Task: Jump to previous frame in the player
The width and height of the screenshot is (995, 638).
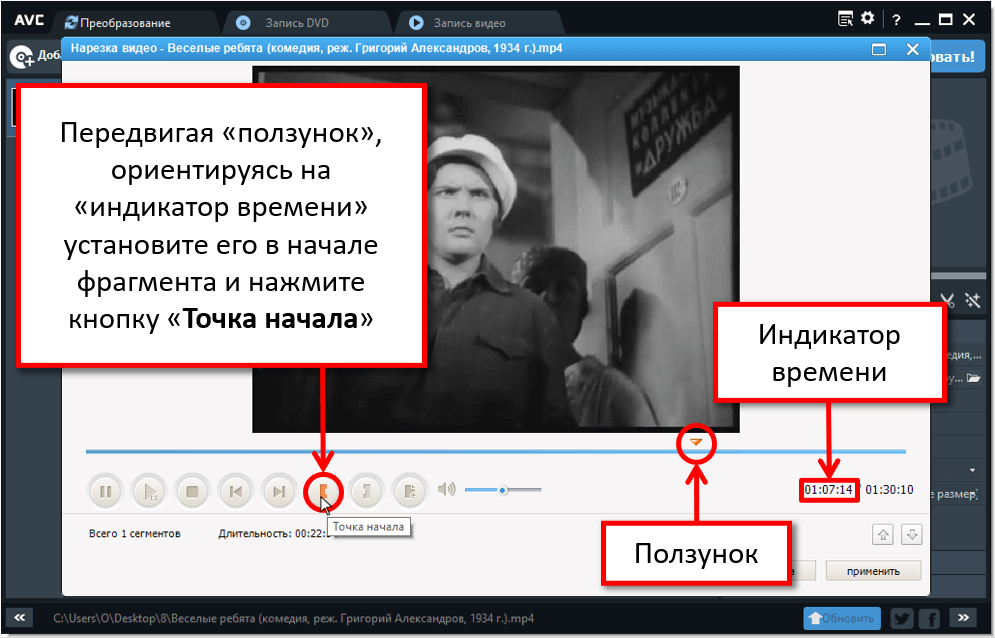Action: (x=235, y=491)
